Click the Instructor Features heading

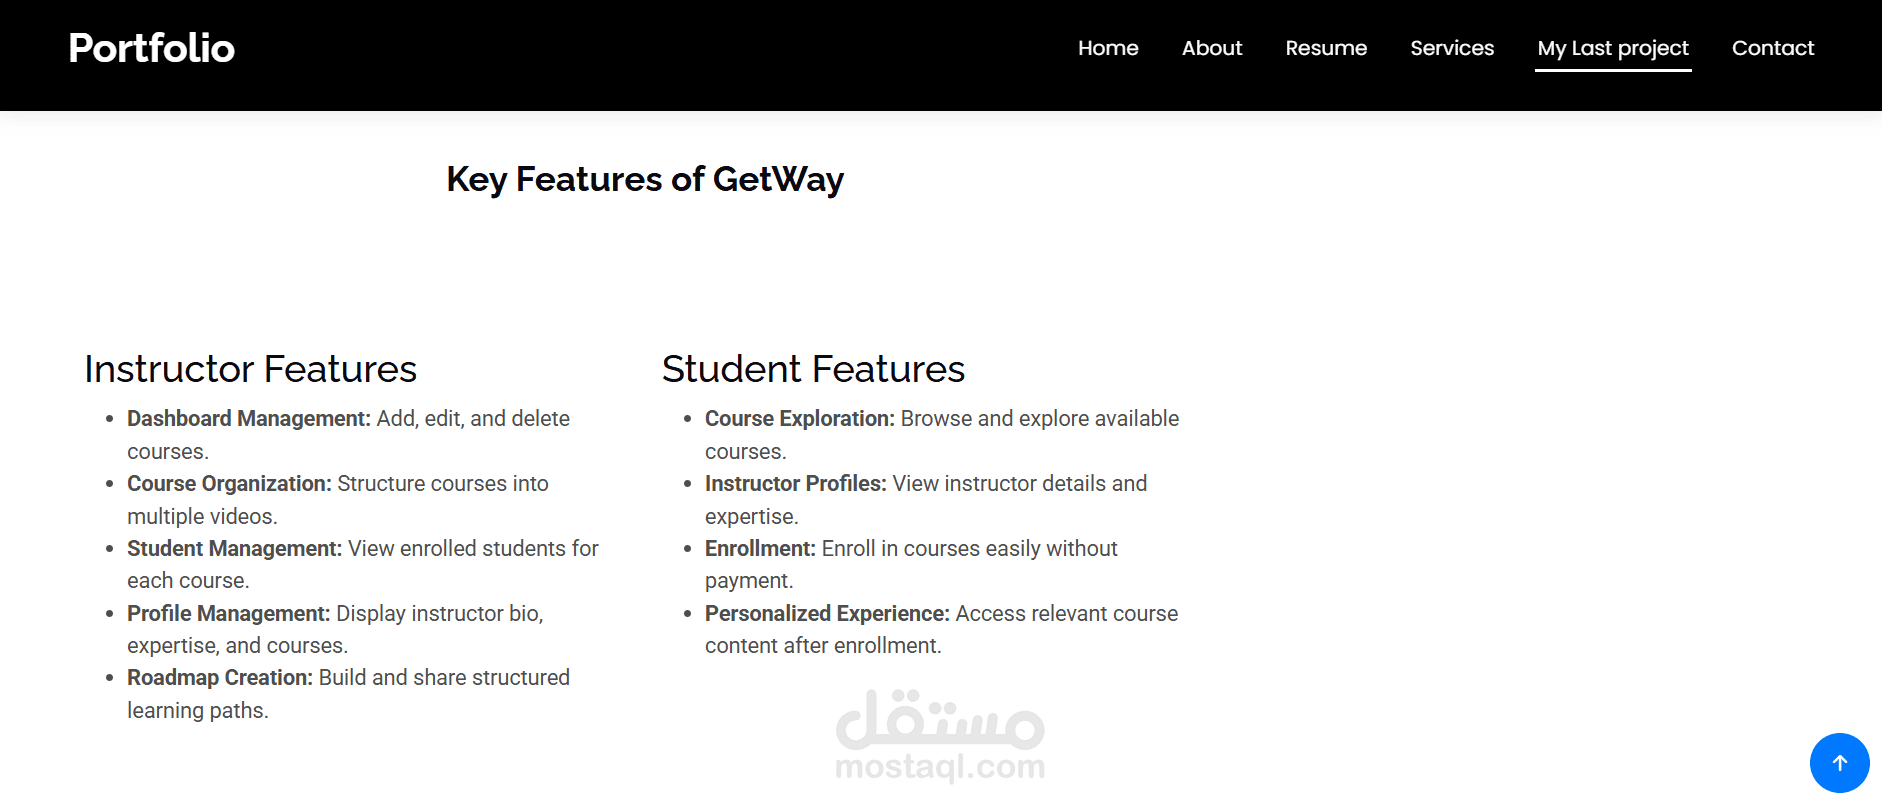(250, 369)
